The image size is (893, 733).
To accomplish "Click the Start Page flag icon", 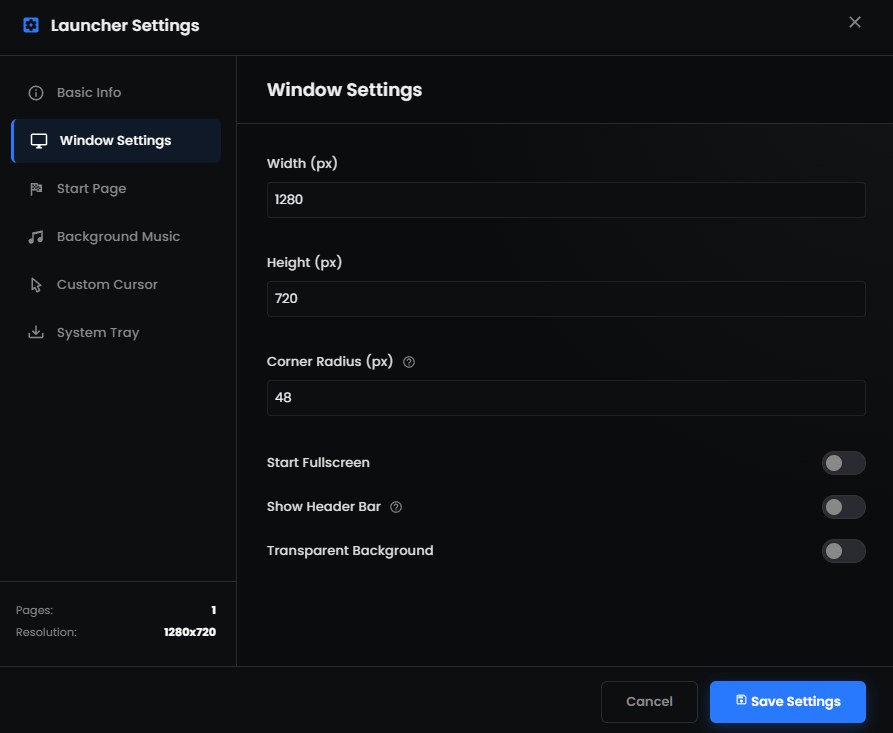I will tap(36, 189).
